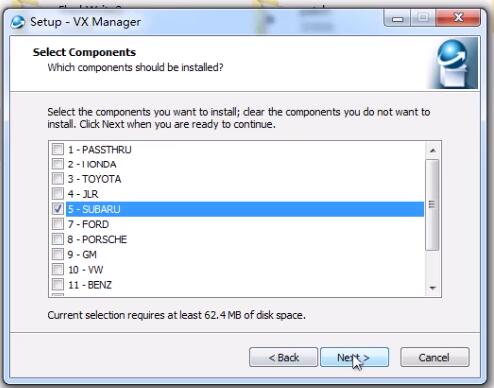
Task: Proceed by clicking Next
Action: [354, 357]
